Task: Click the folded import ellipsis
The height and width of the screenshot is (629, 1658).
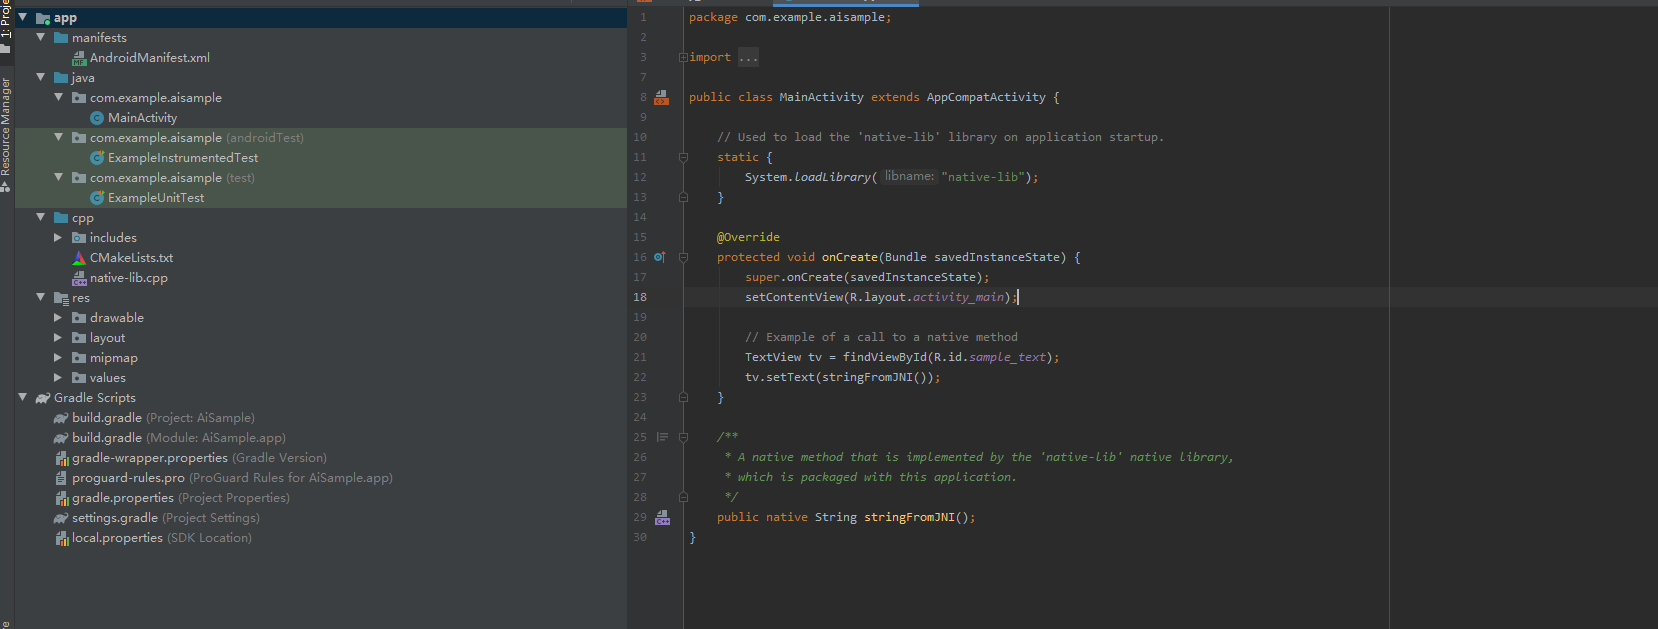Action: pyautogui.click(x=748, y=57)
